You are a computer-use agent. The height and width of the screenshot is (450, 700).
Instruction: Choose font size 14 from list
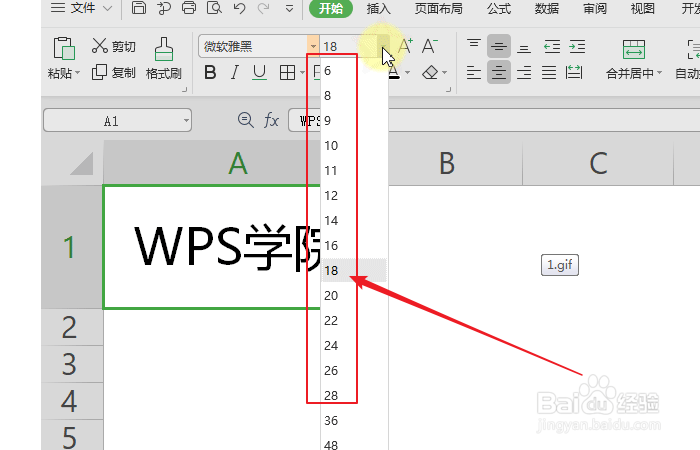tap(354, 221)
